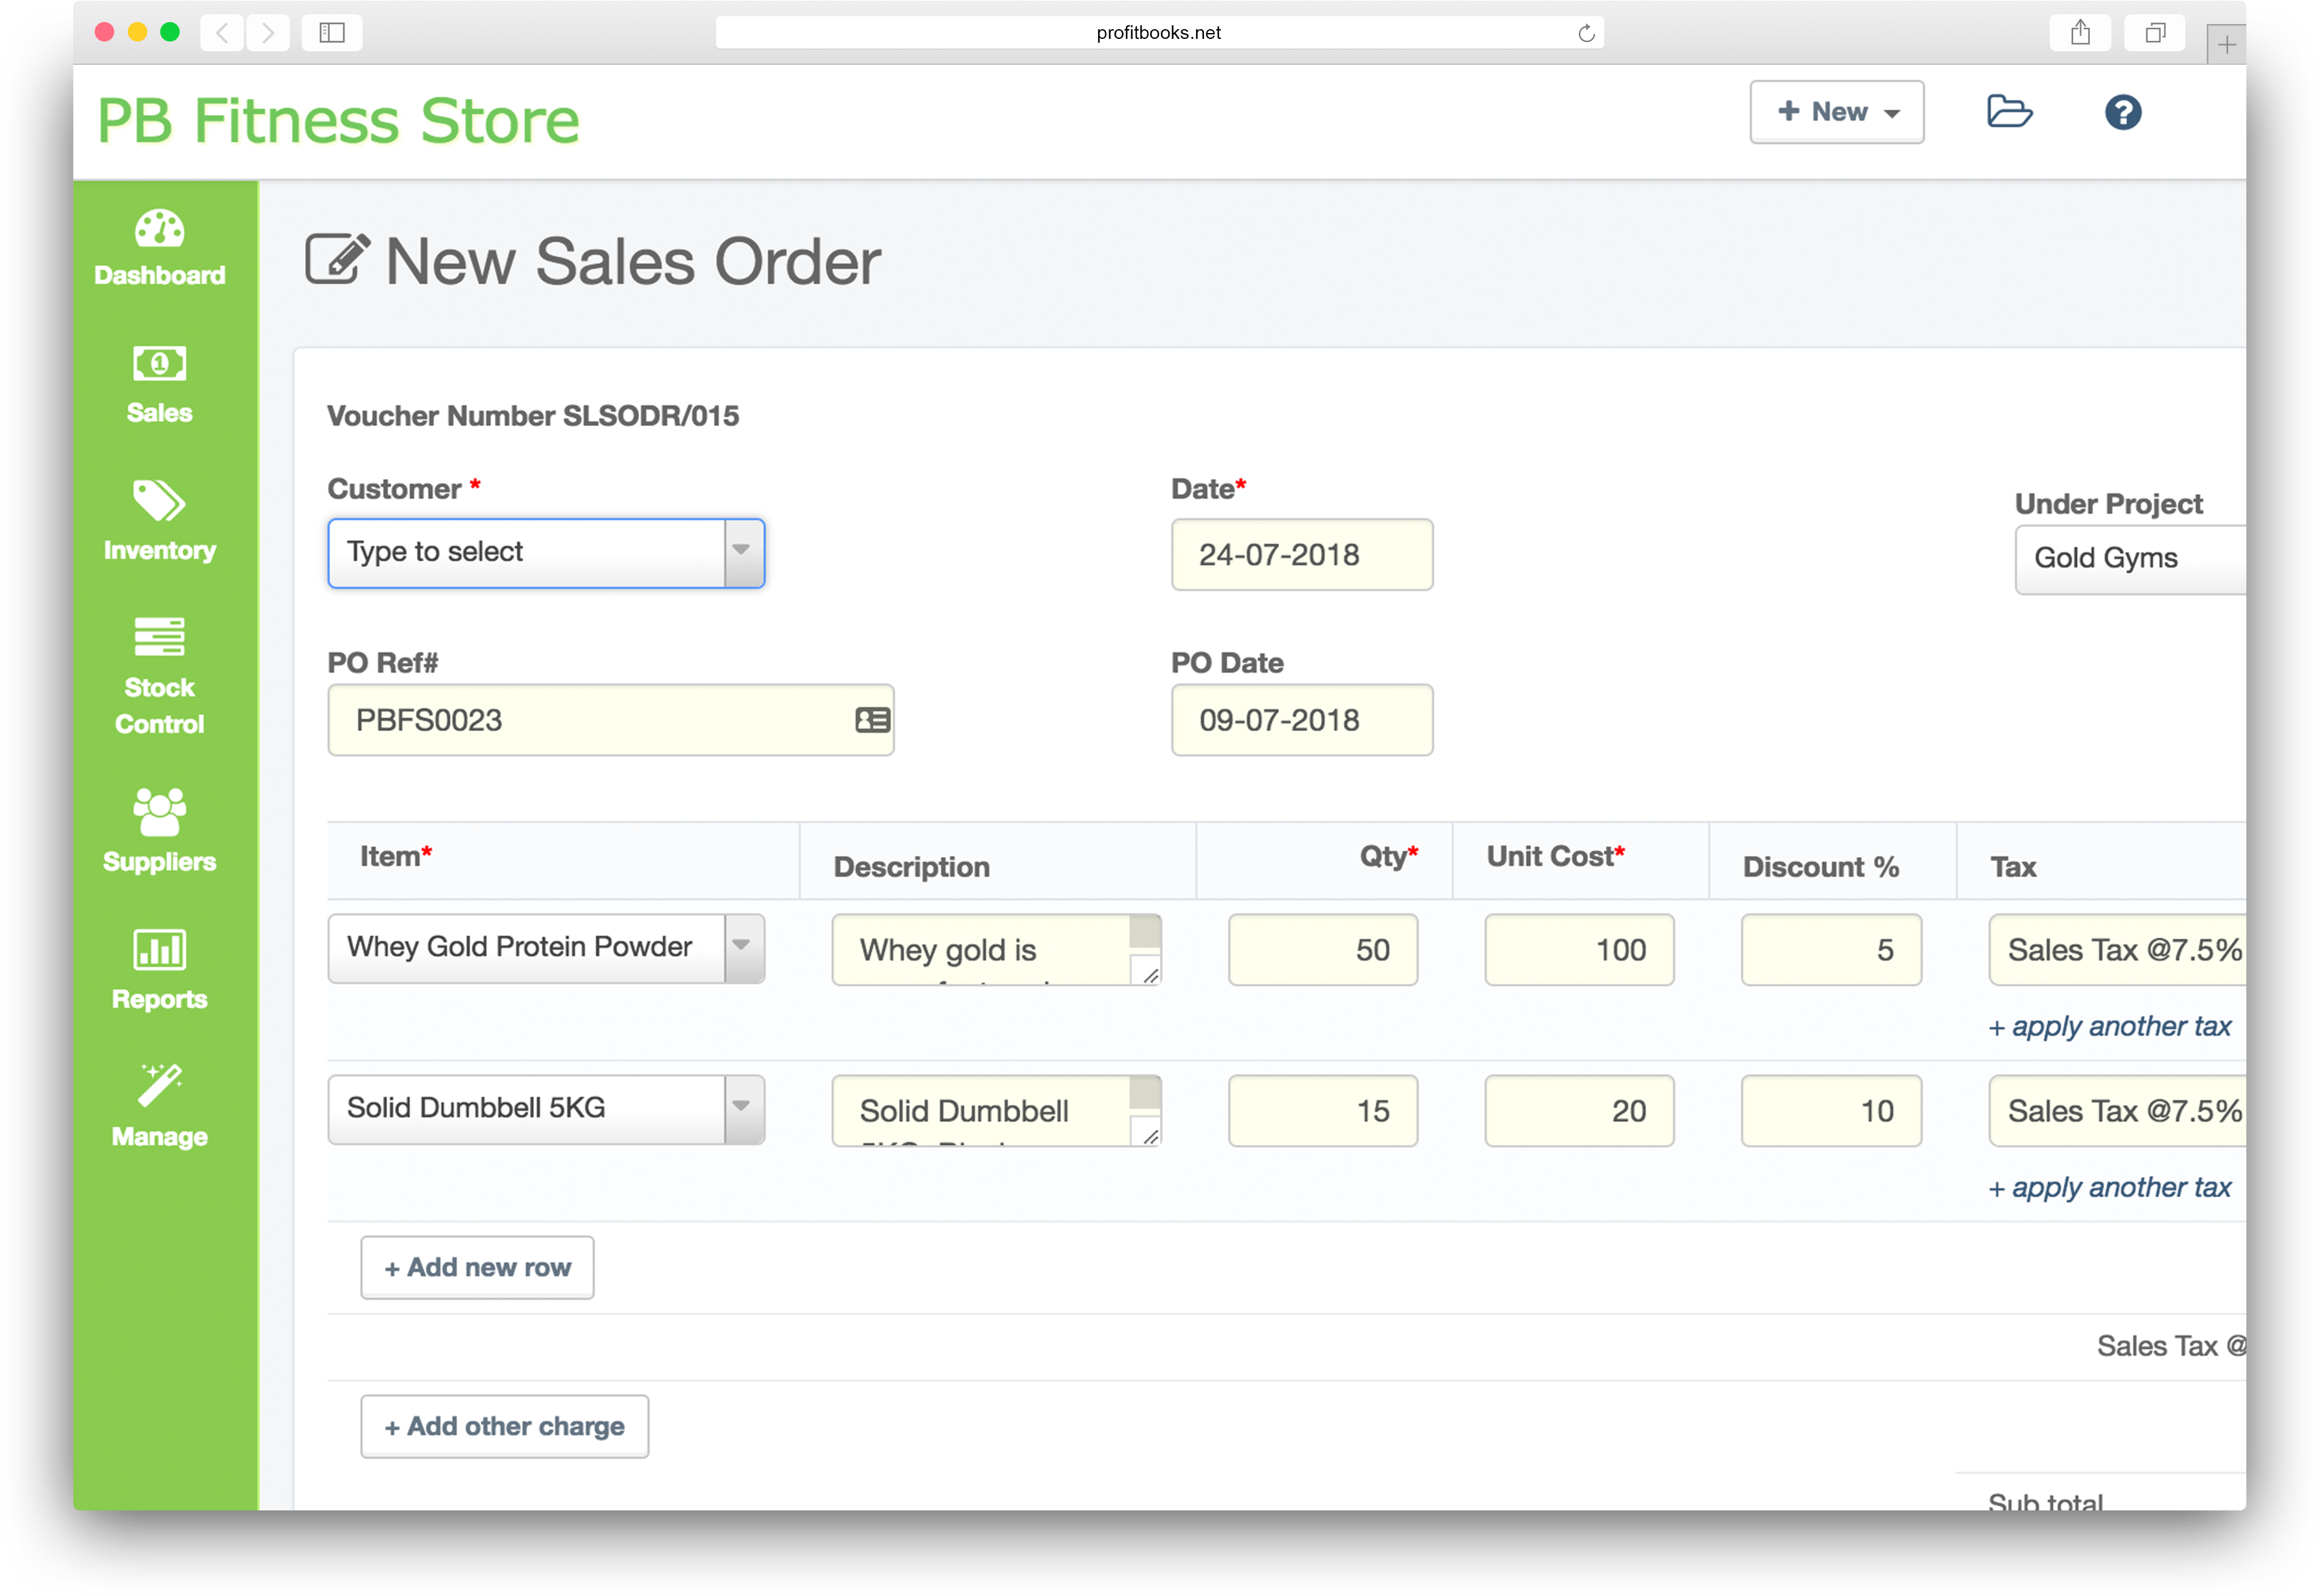The width and height of the screenshot is (2319, 1596).
Task: Open the Dashboard gauge icon
Action: pos(159,229)
